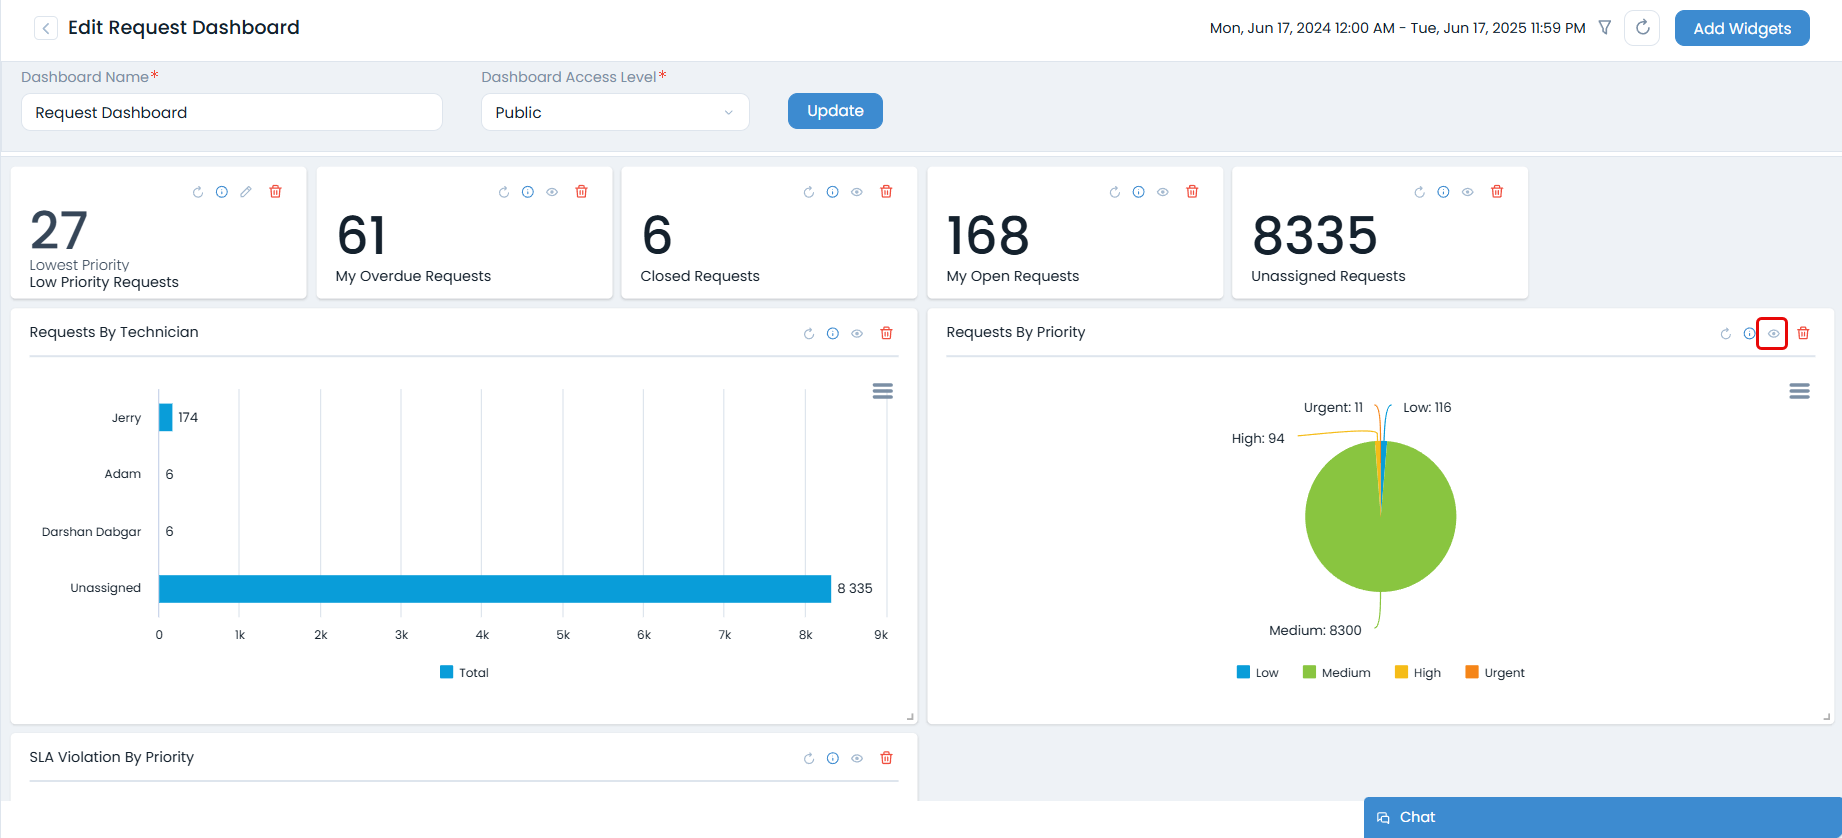Open Requests By Technician chart hamburger menu
Screen dimensions: 1842x838
882,391
